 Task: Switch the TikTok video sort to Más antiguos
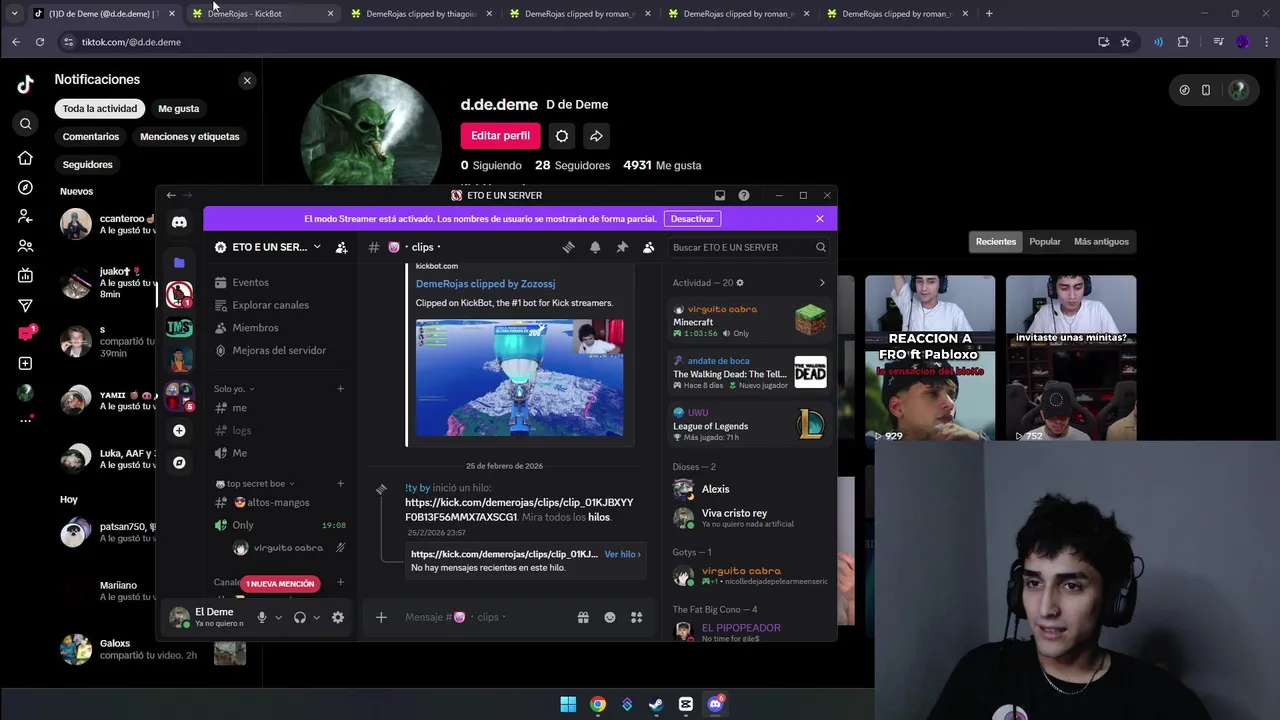tap(1101, 241)
